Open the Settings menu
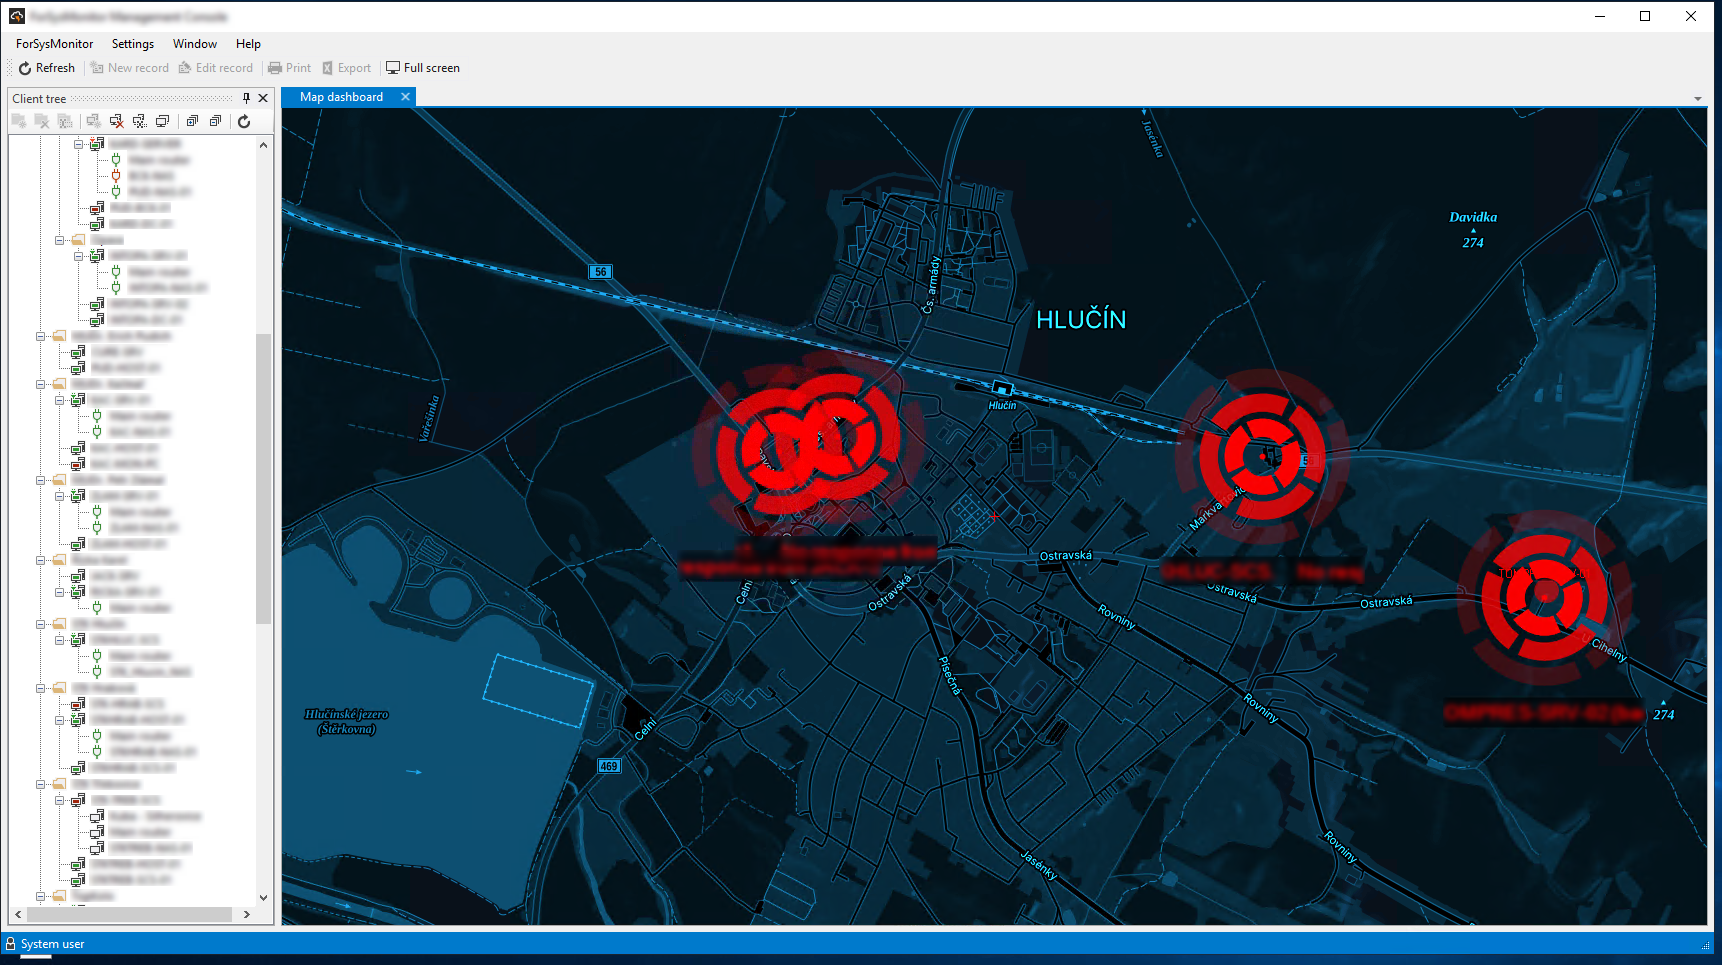1722x965 pixels. (x=132, y=44)
